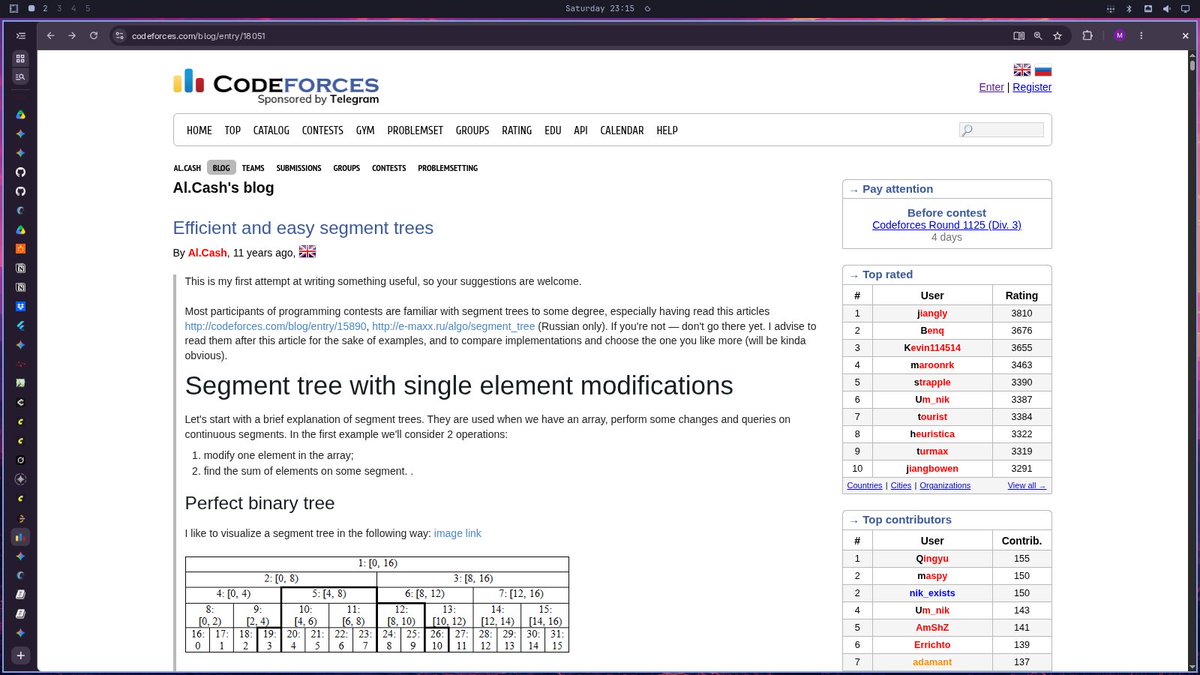Open the HELP menu item
The image size is (1200, 675).
[667, 130]
